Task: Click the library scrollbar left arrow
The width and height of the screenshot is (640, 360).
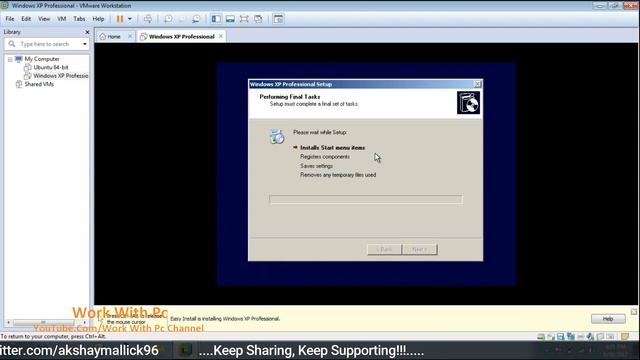Action: pos(8,322)
